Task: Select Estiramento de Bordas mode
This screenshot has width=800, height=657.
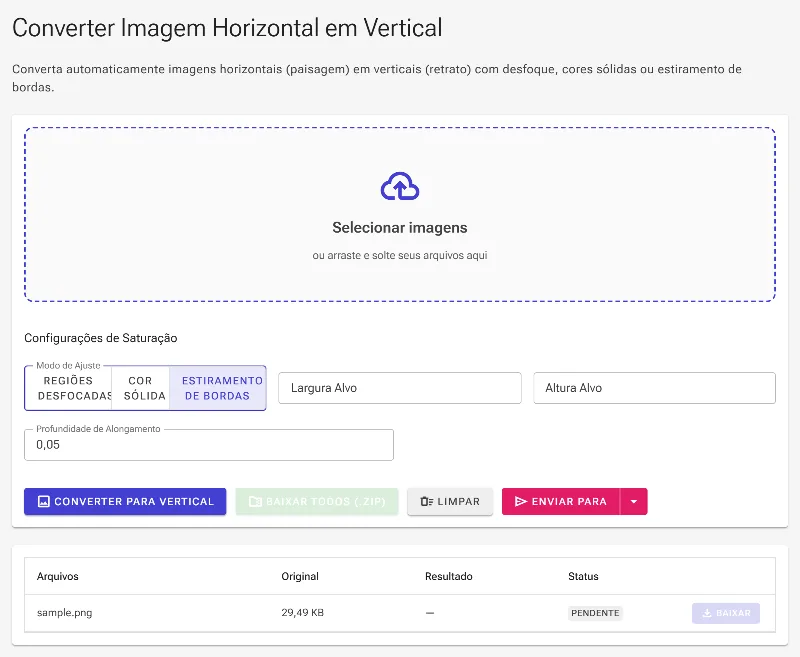Action: click(218, 388)
